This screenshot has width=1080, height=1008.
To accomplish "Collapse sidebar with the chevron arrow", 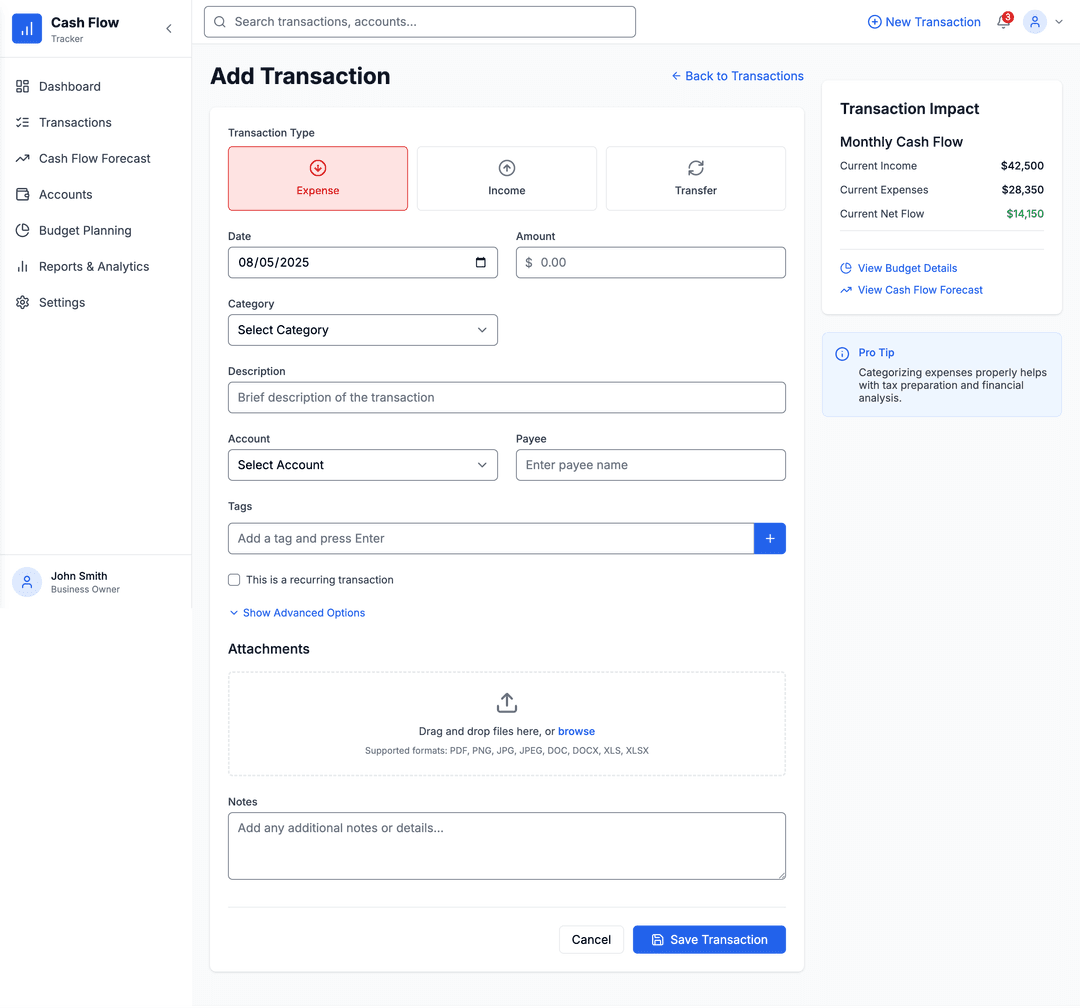I will [x=169, y=29].
